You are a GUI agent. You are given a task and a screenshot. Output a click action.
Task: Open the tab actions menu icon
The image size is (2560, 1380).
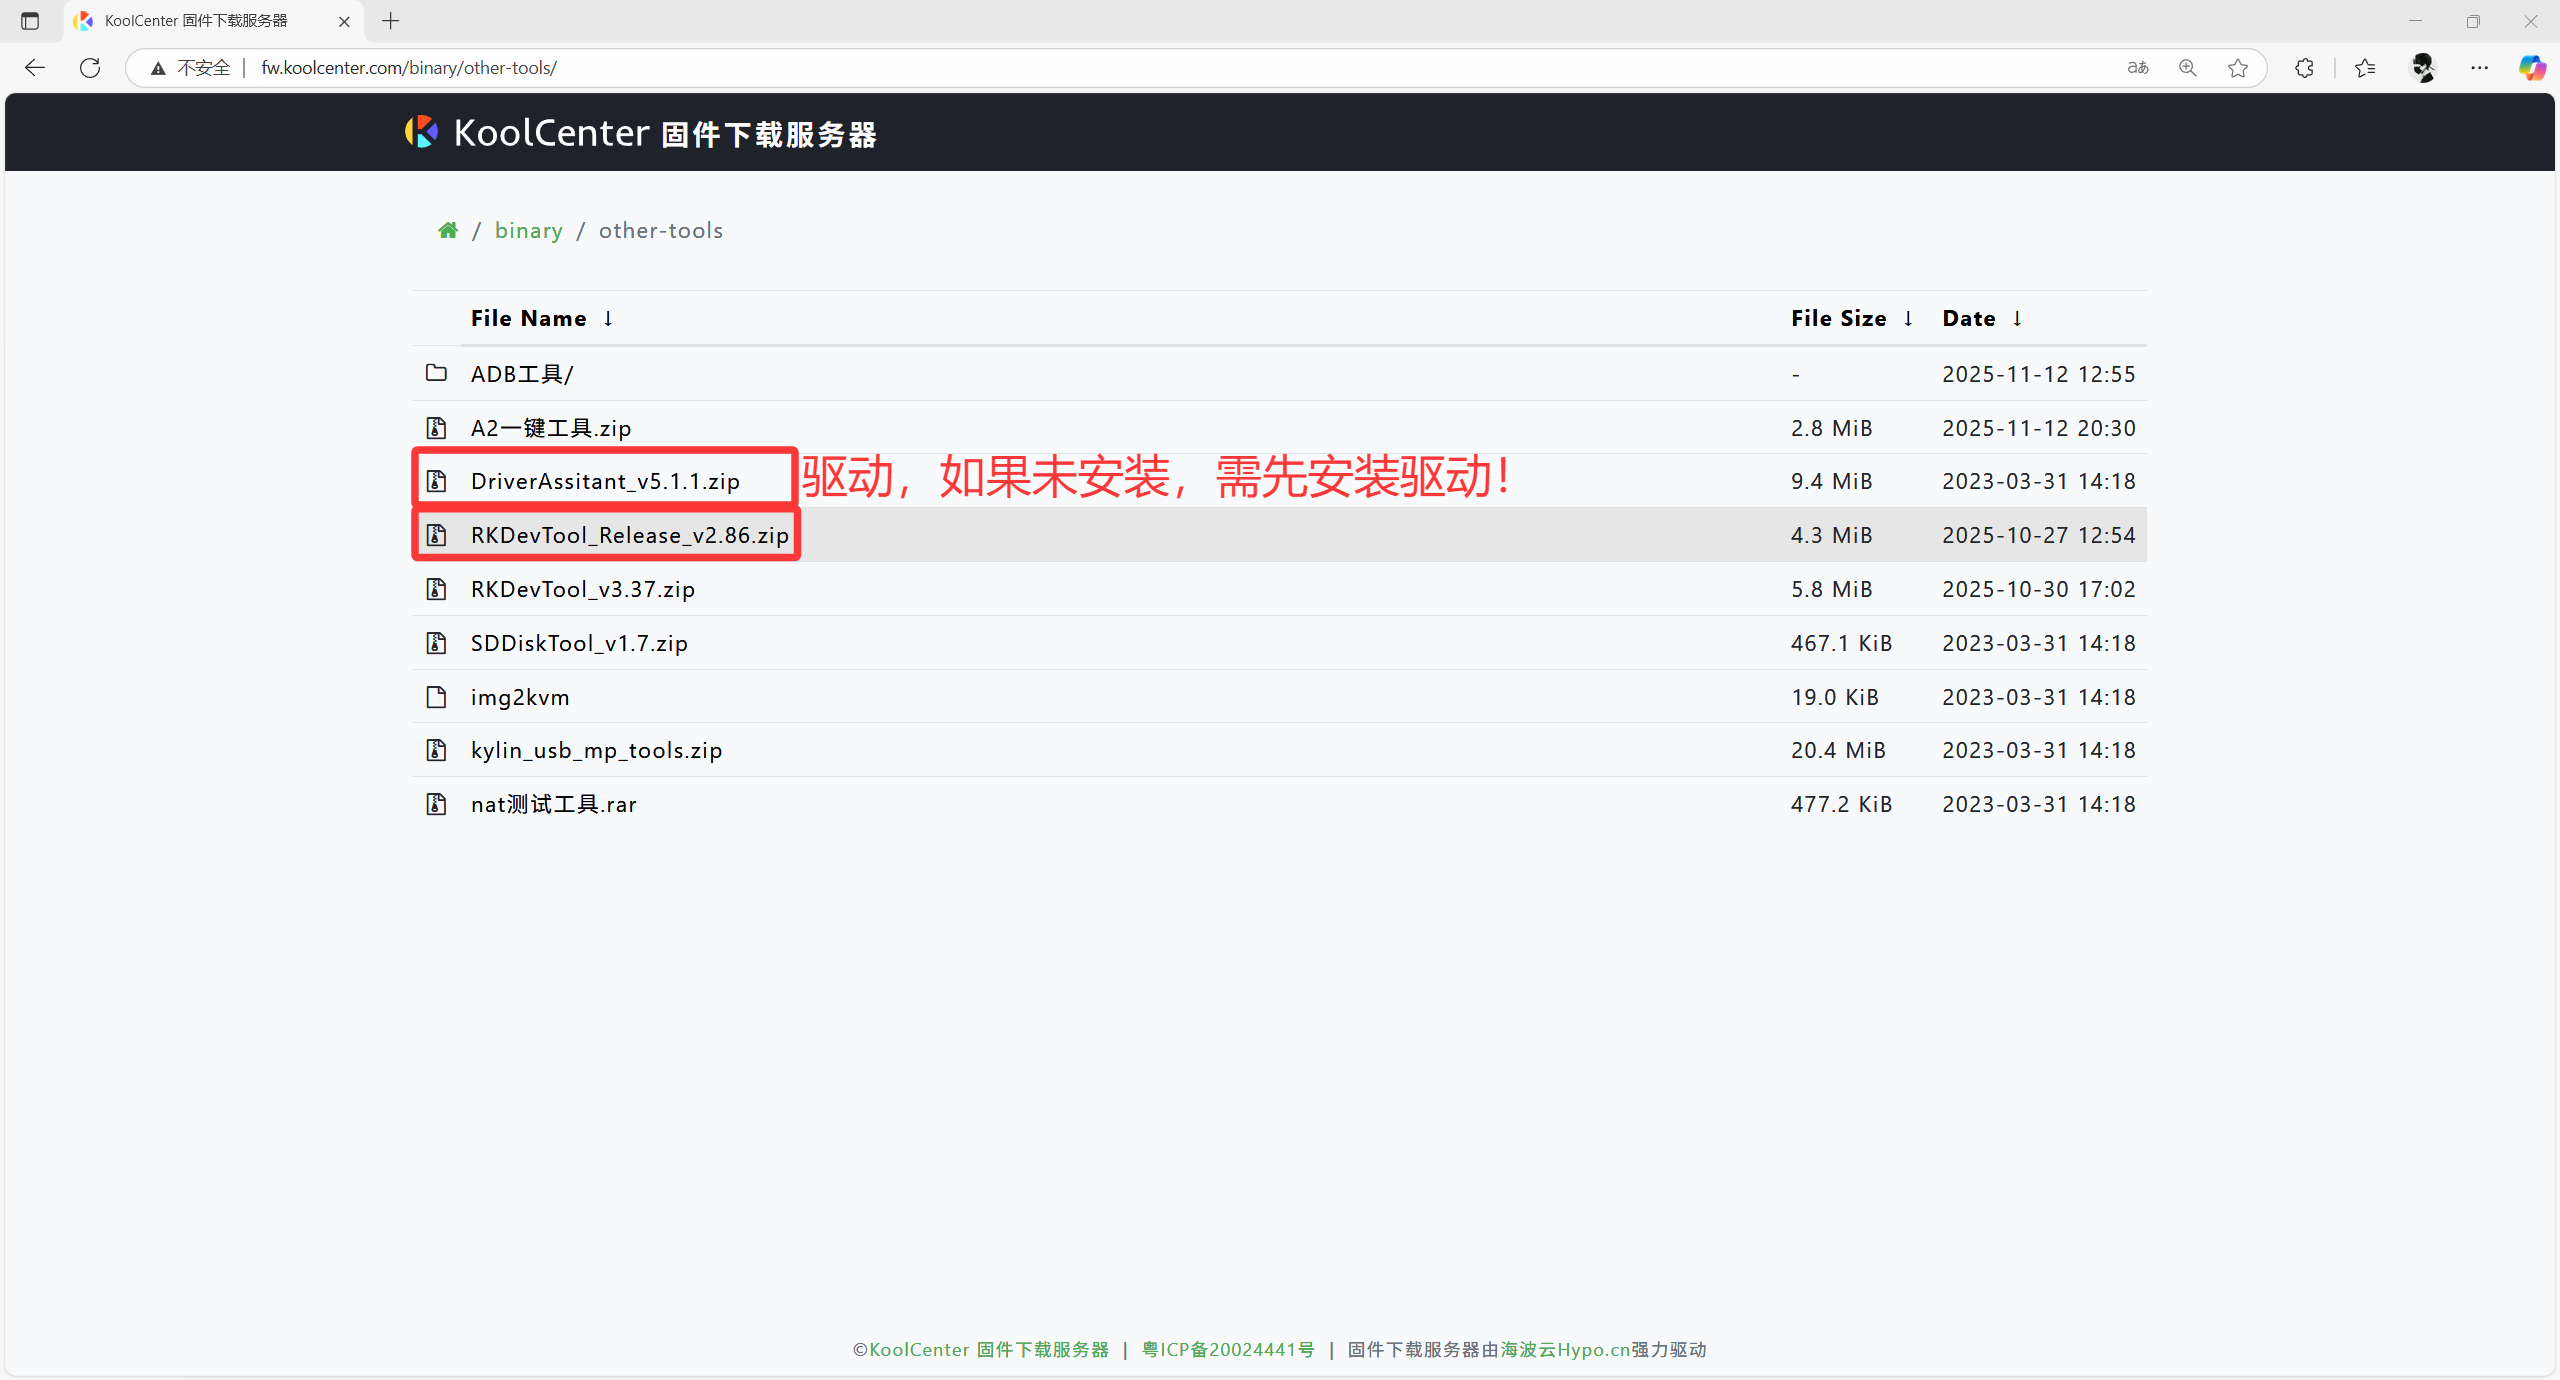pos(30,21)
